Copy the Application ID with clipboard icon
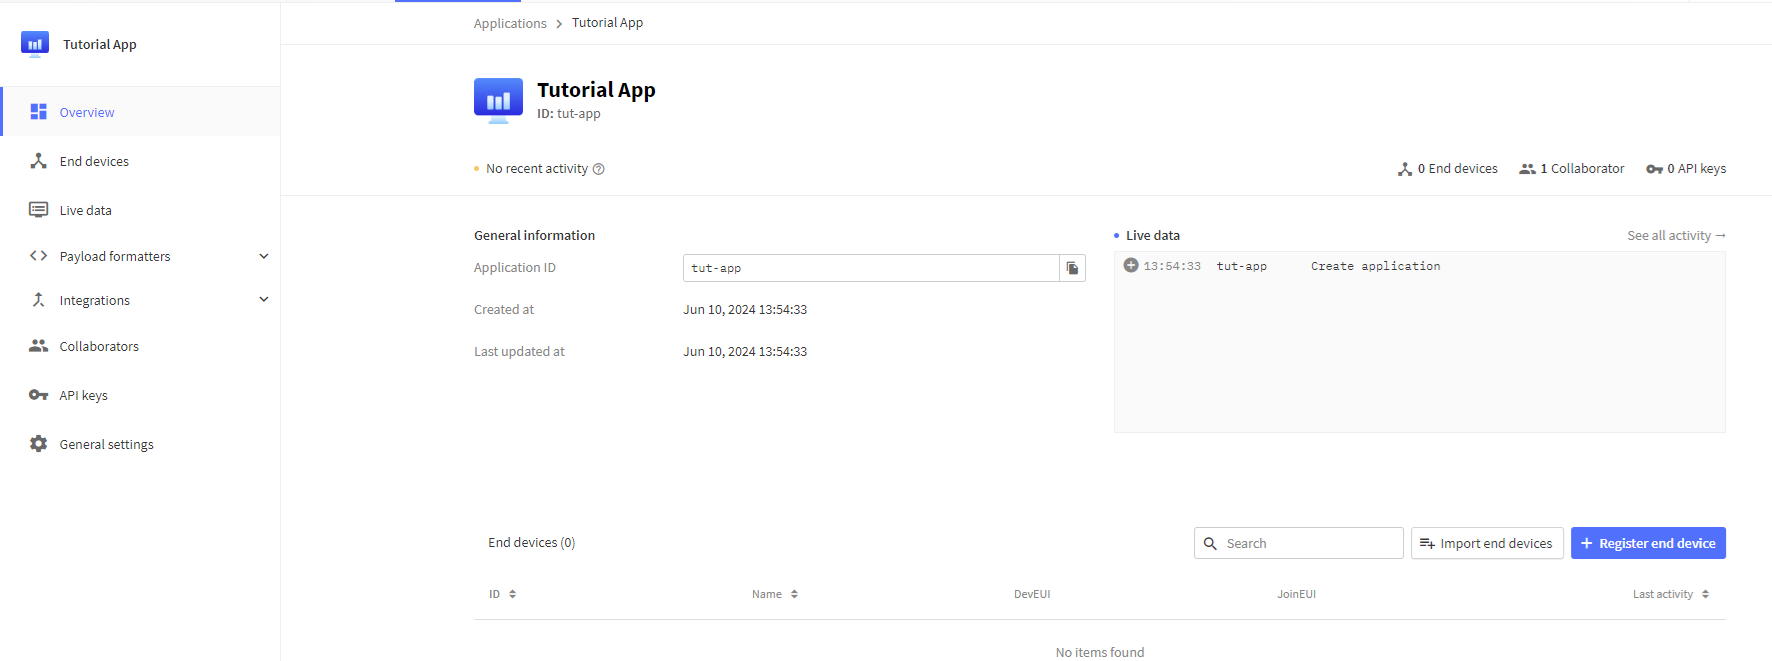Image resolution: width=1772 pixels, height=661 pixels. 1072,268
